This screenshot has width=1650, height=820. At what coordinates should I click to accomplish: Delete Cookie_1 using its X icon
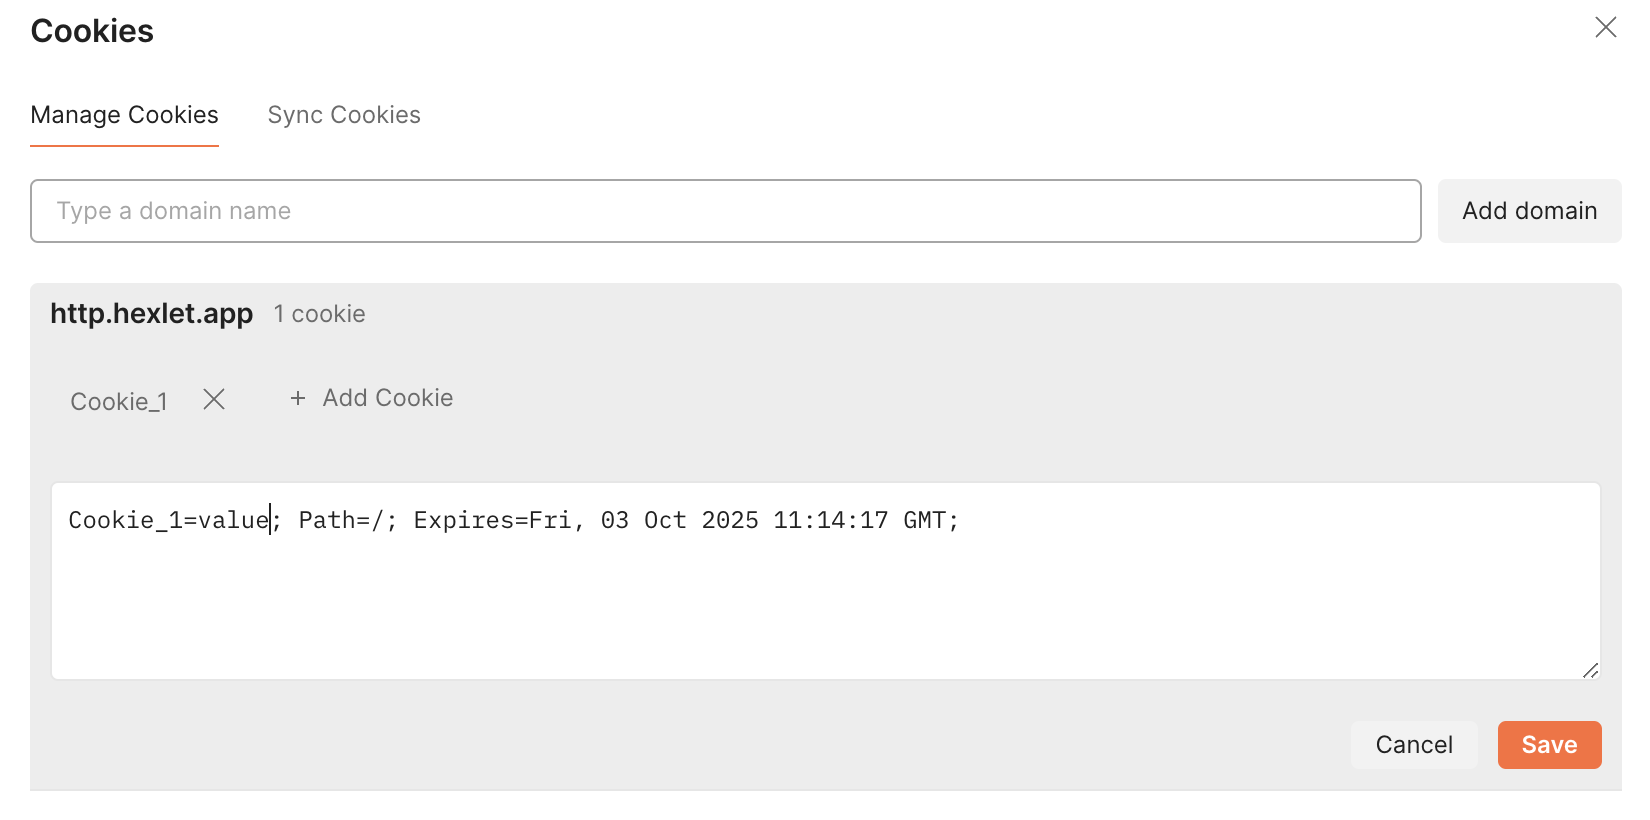[x=214, y=400]
